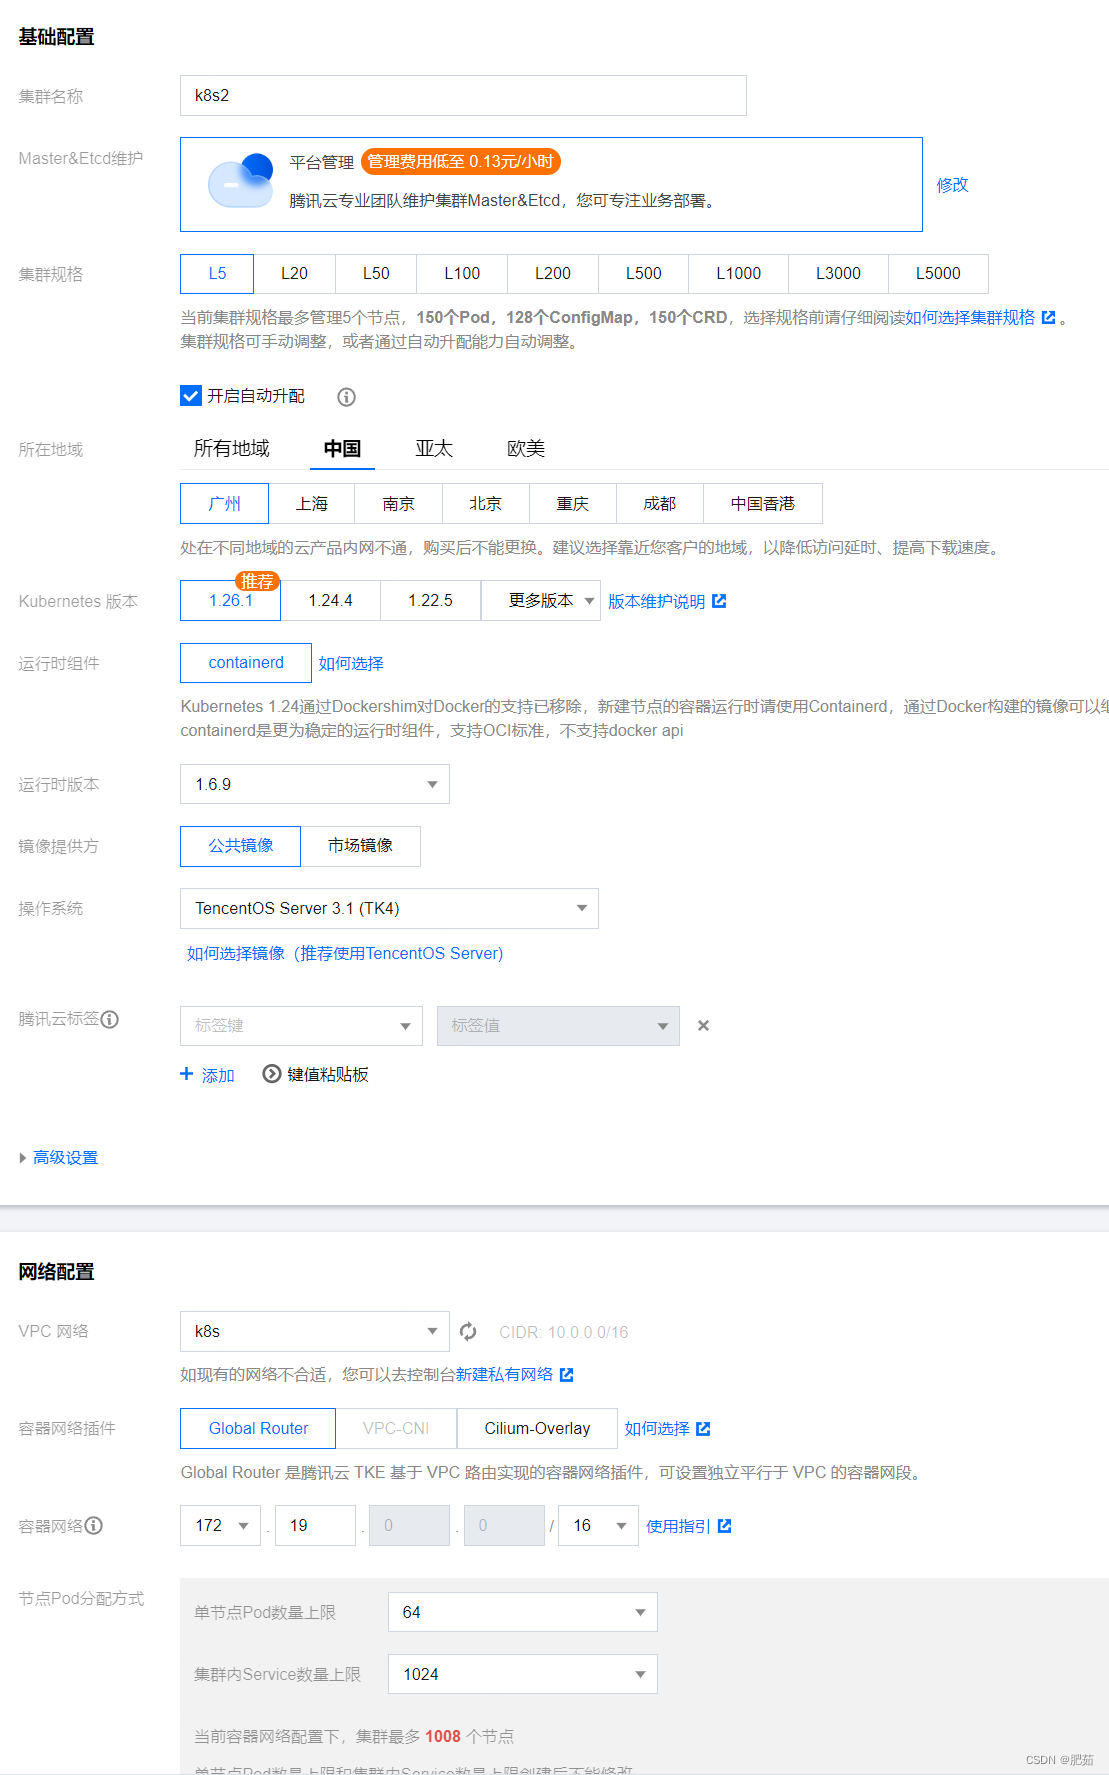Select Global Router network plugin
This screenshot has height=1775, width=1109.
258,1429
